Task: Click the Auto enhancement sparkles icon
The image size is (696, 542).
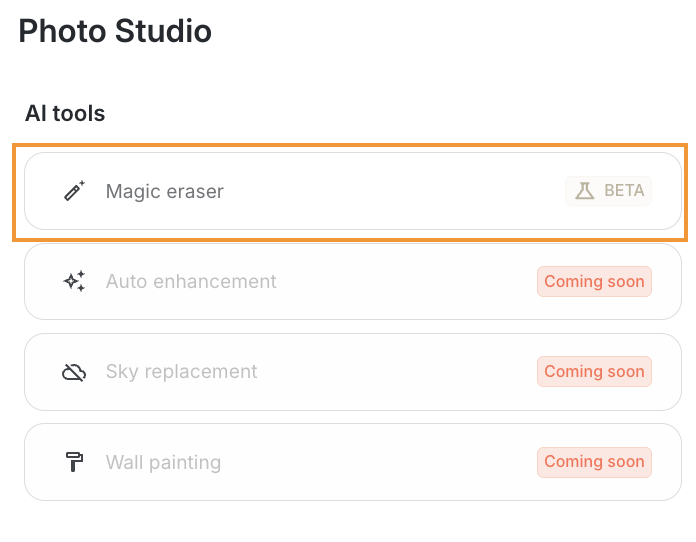Action: 74,281
